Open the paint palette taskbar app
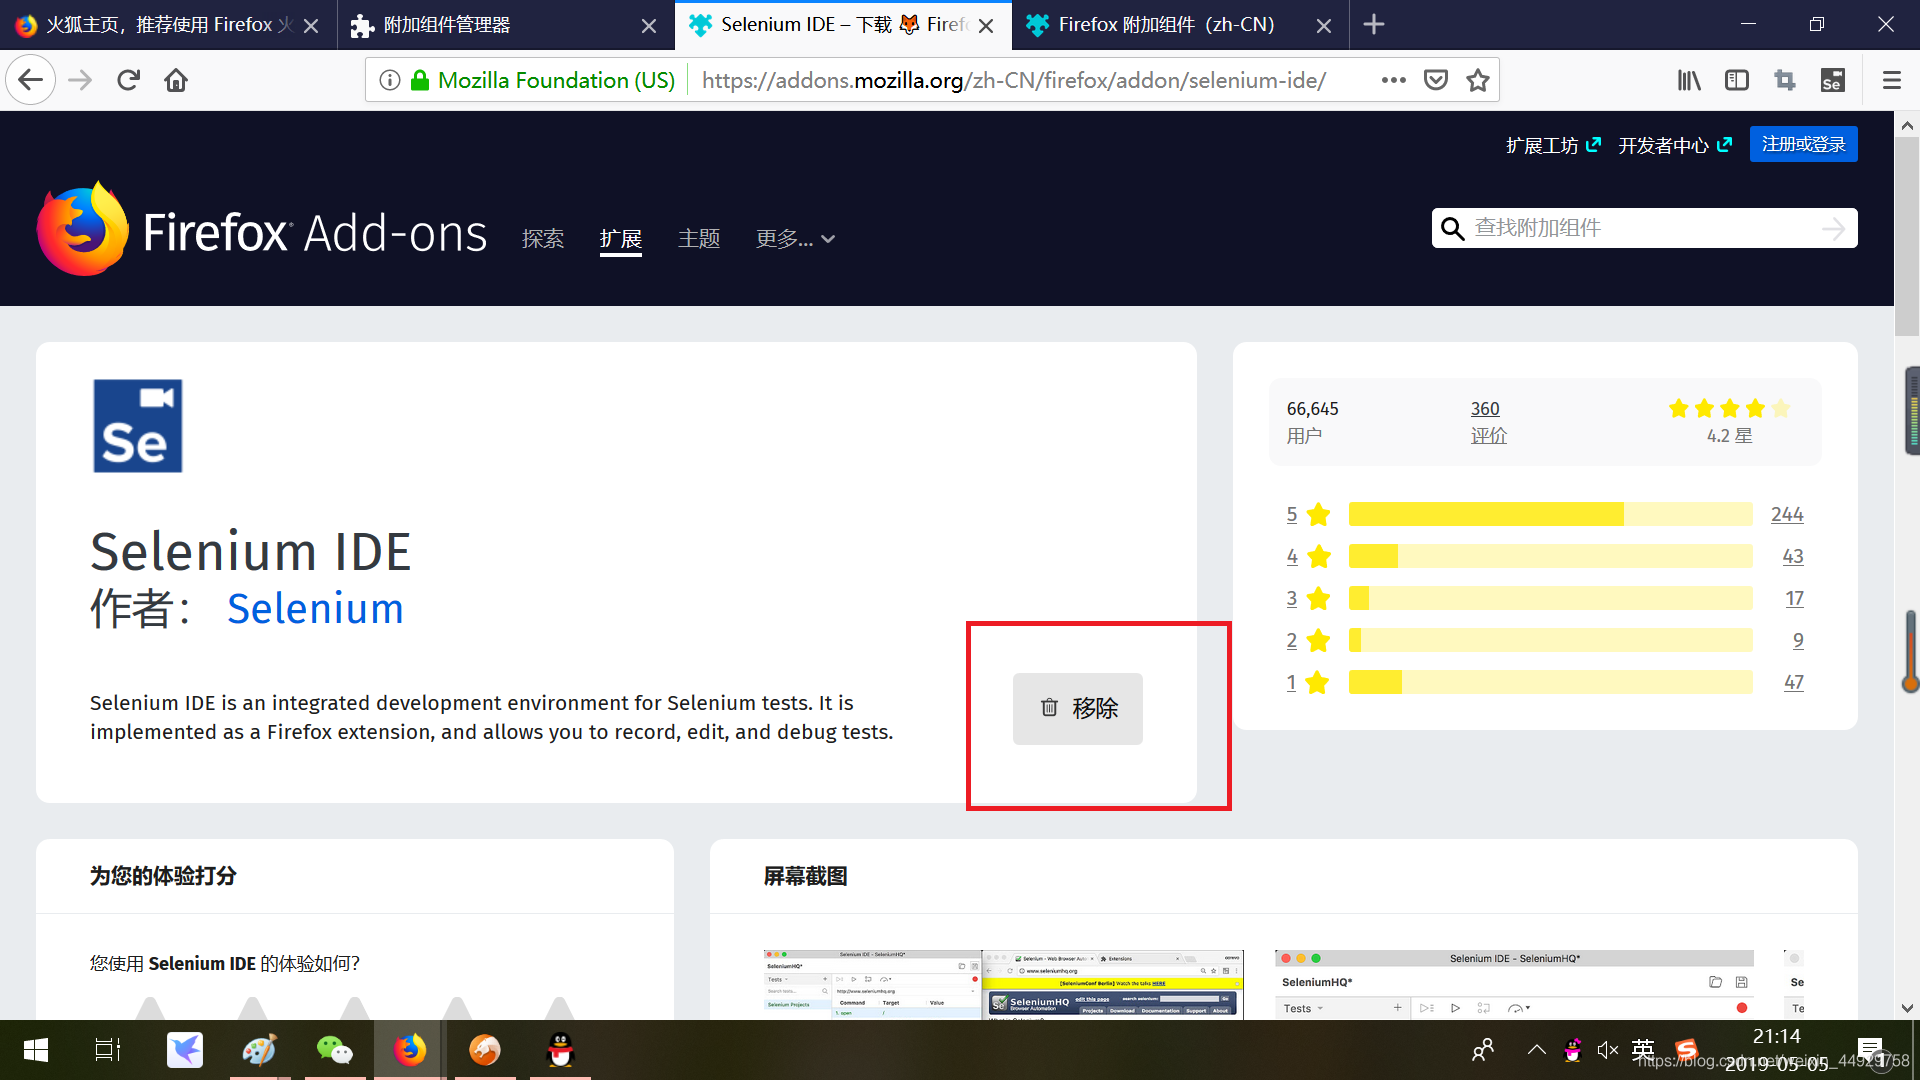Screen dimensions: 1920x1080 click(x=259, y=1050)
